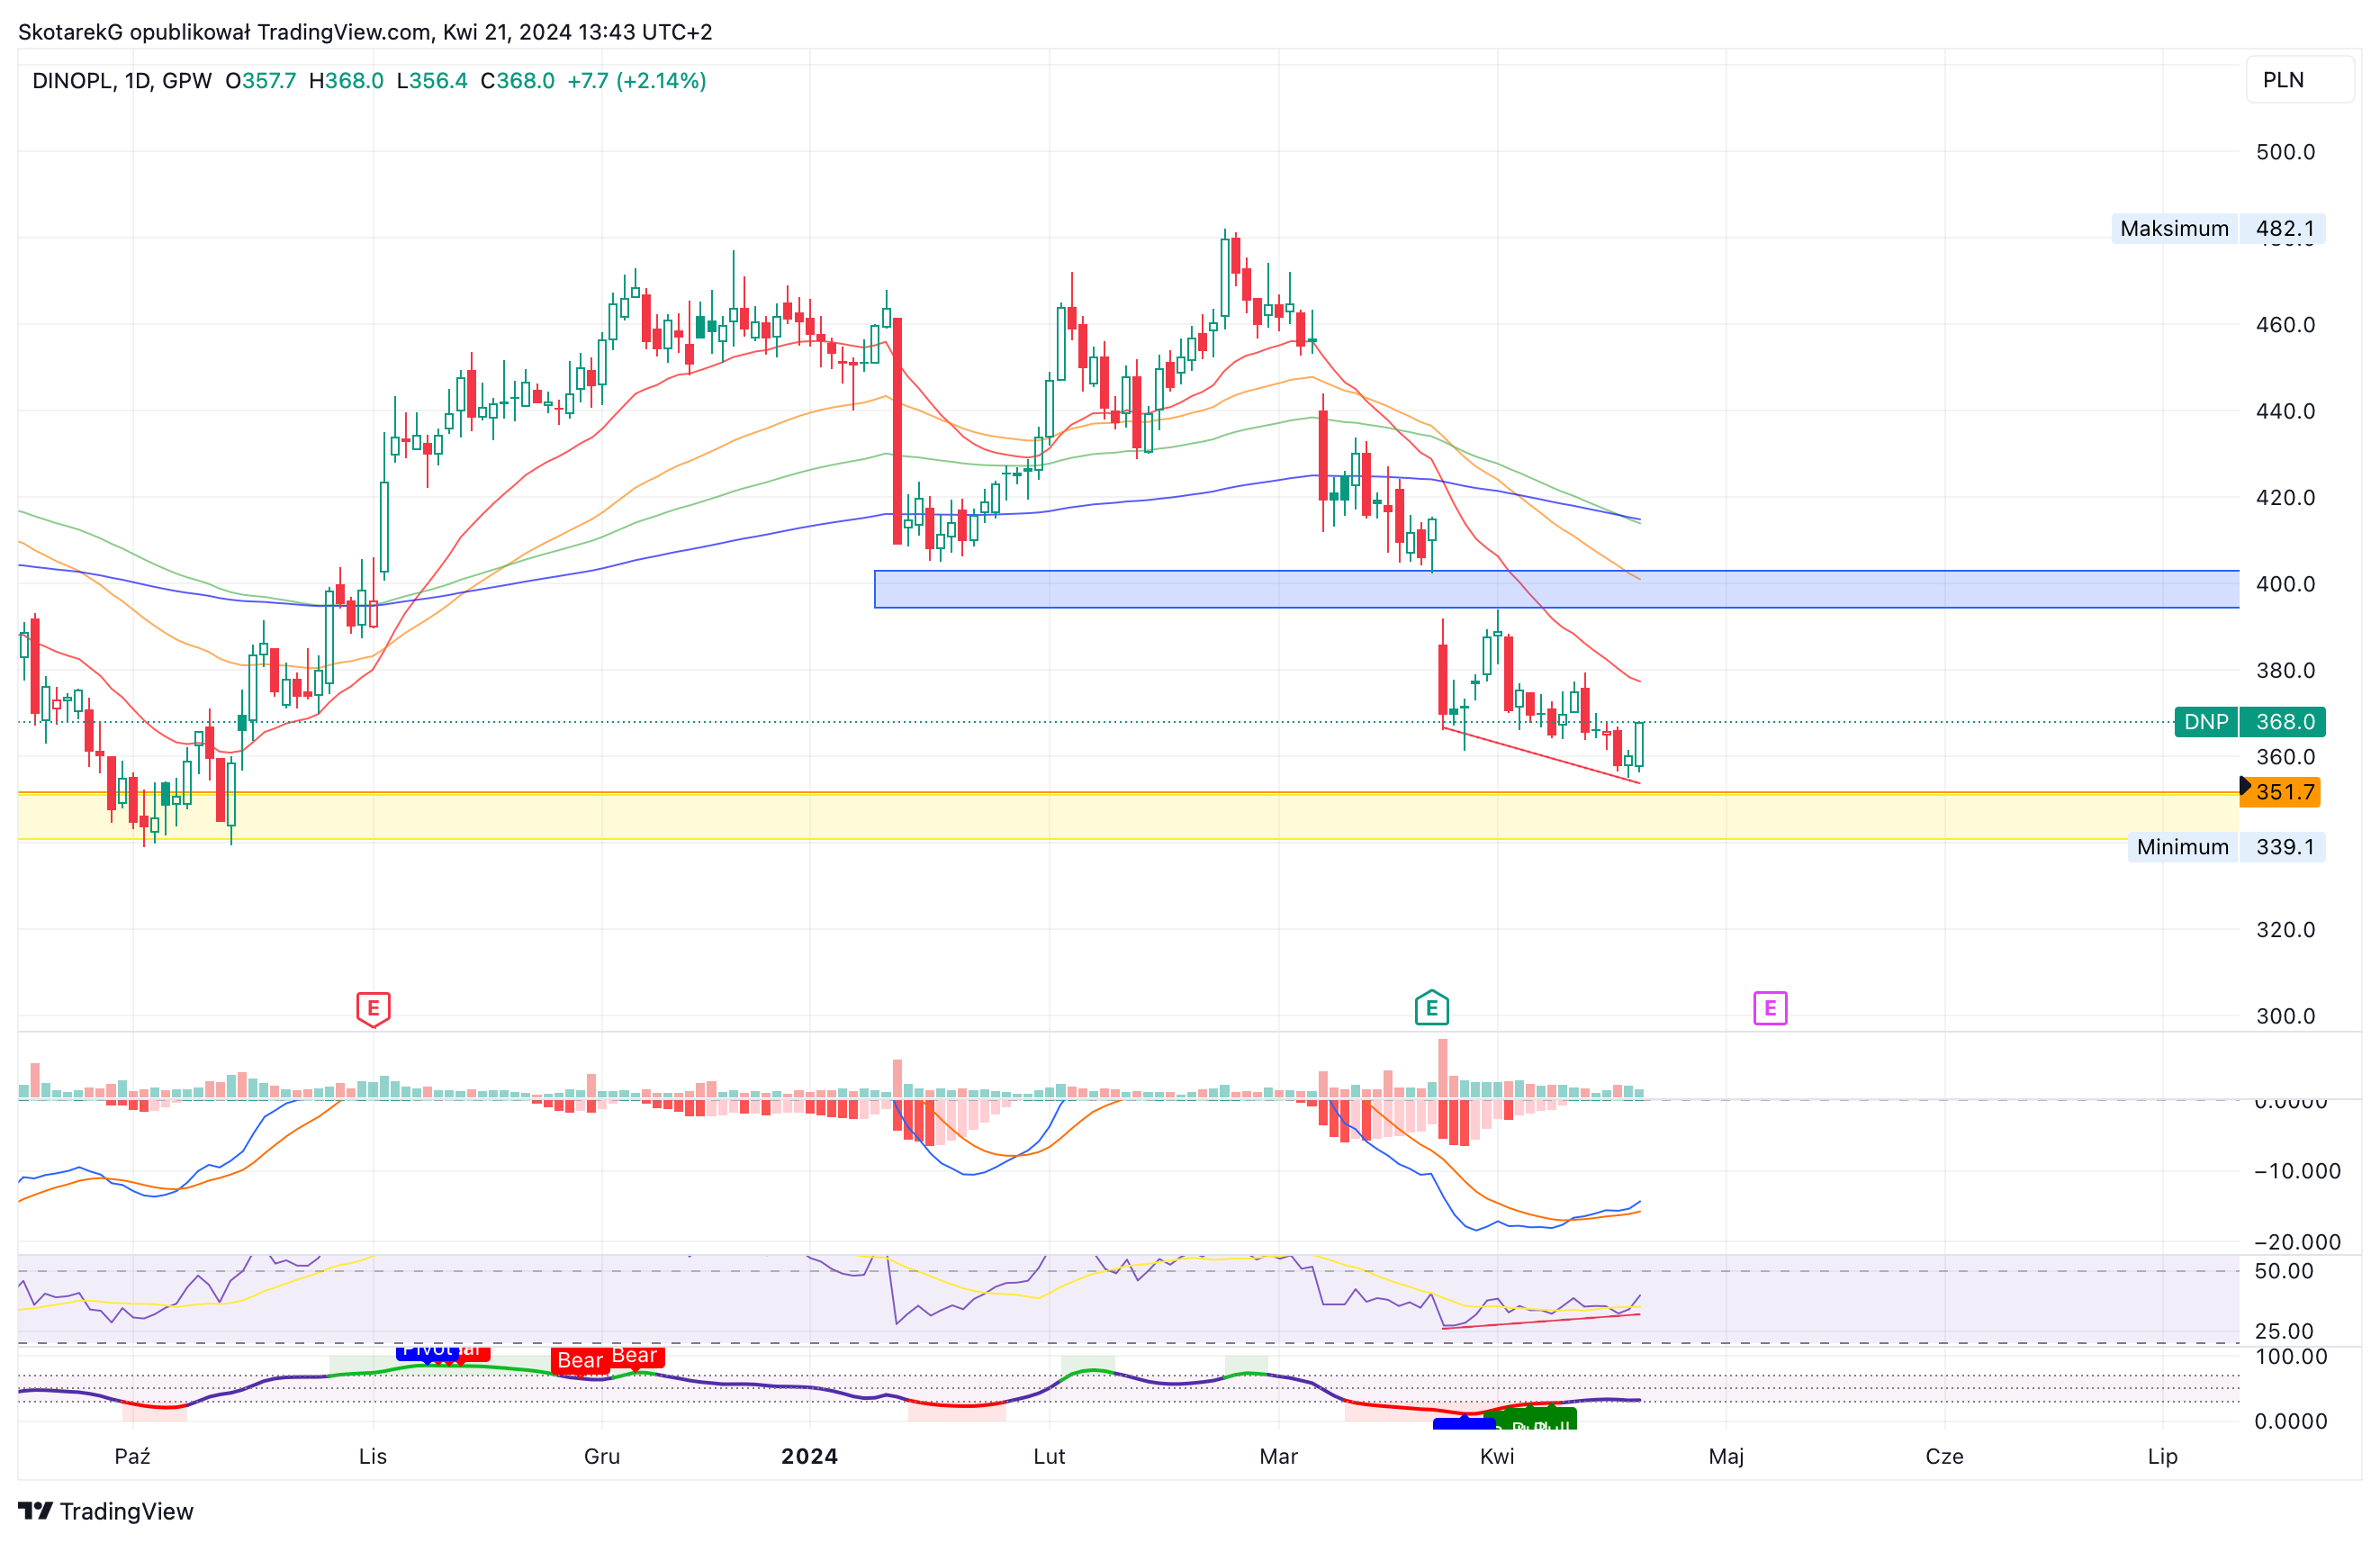Image resolution: width=2380 pixels, height=1543 pixels.
Task: Click the 2024 label on the time axis
Action: 810,1456
